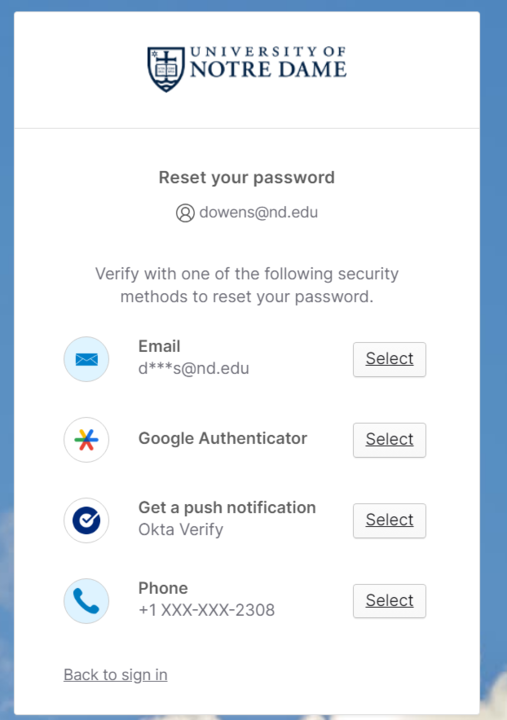Viewport: 507px width, 720px height.
Task: Click the University of Notre Dame wordmark
Action: pyautogui.click(x=268, y=62)
